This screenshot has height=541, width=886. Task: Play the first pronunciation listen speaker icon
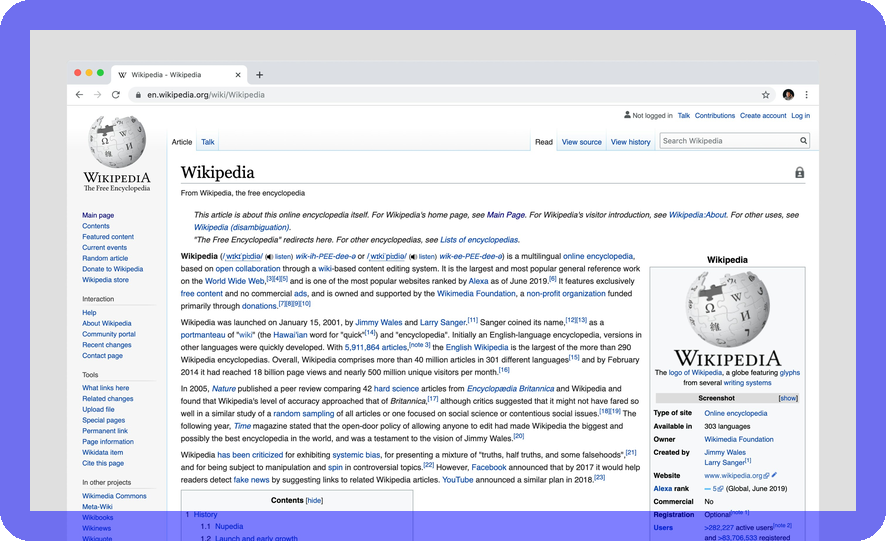click(269, 257)
